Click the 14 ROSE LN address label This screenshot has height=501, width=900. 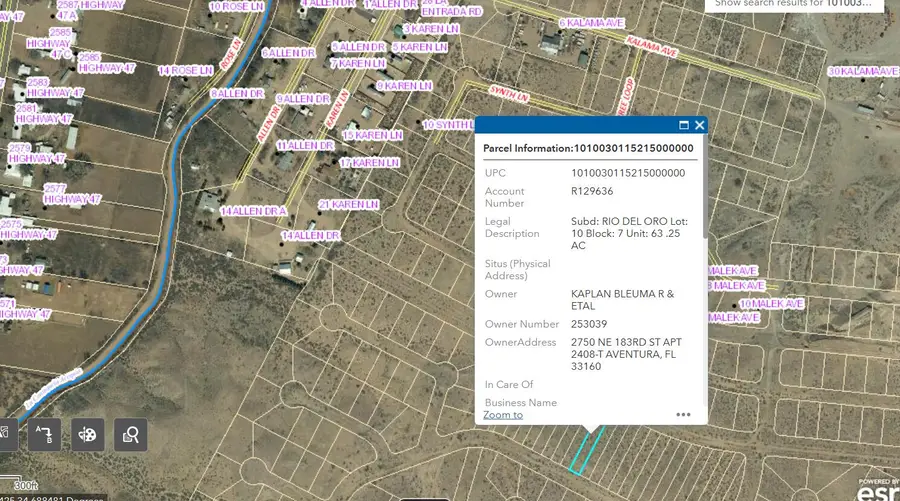point(186,70)
